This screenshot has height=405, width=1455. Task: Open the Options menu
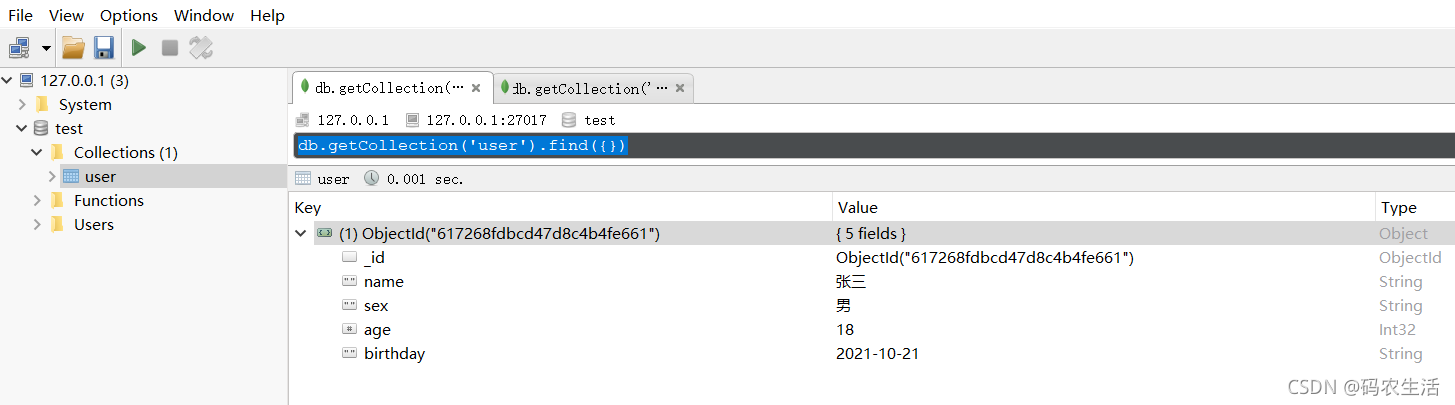pyautogui.click(x=129, y=15)
